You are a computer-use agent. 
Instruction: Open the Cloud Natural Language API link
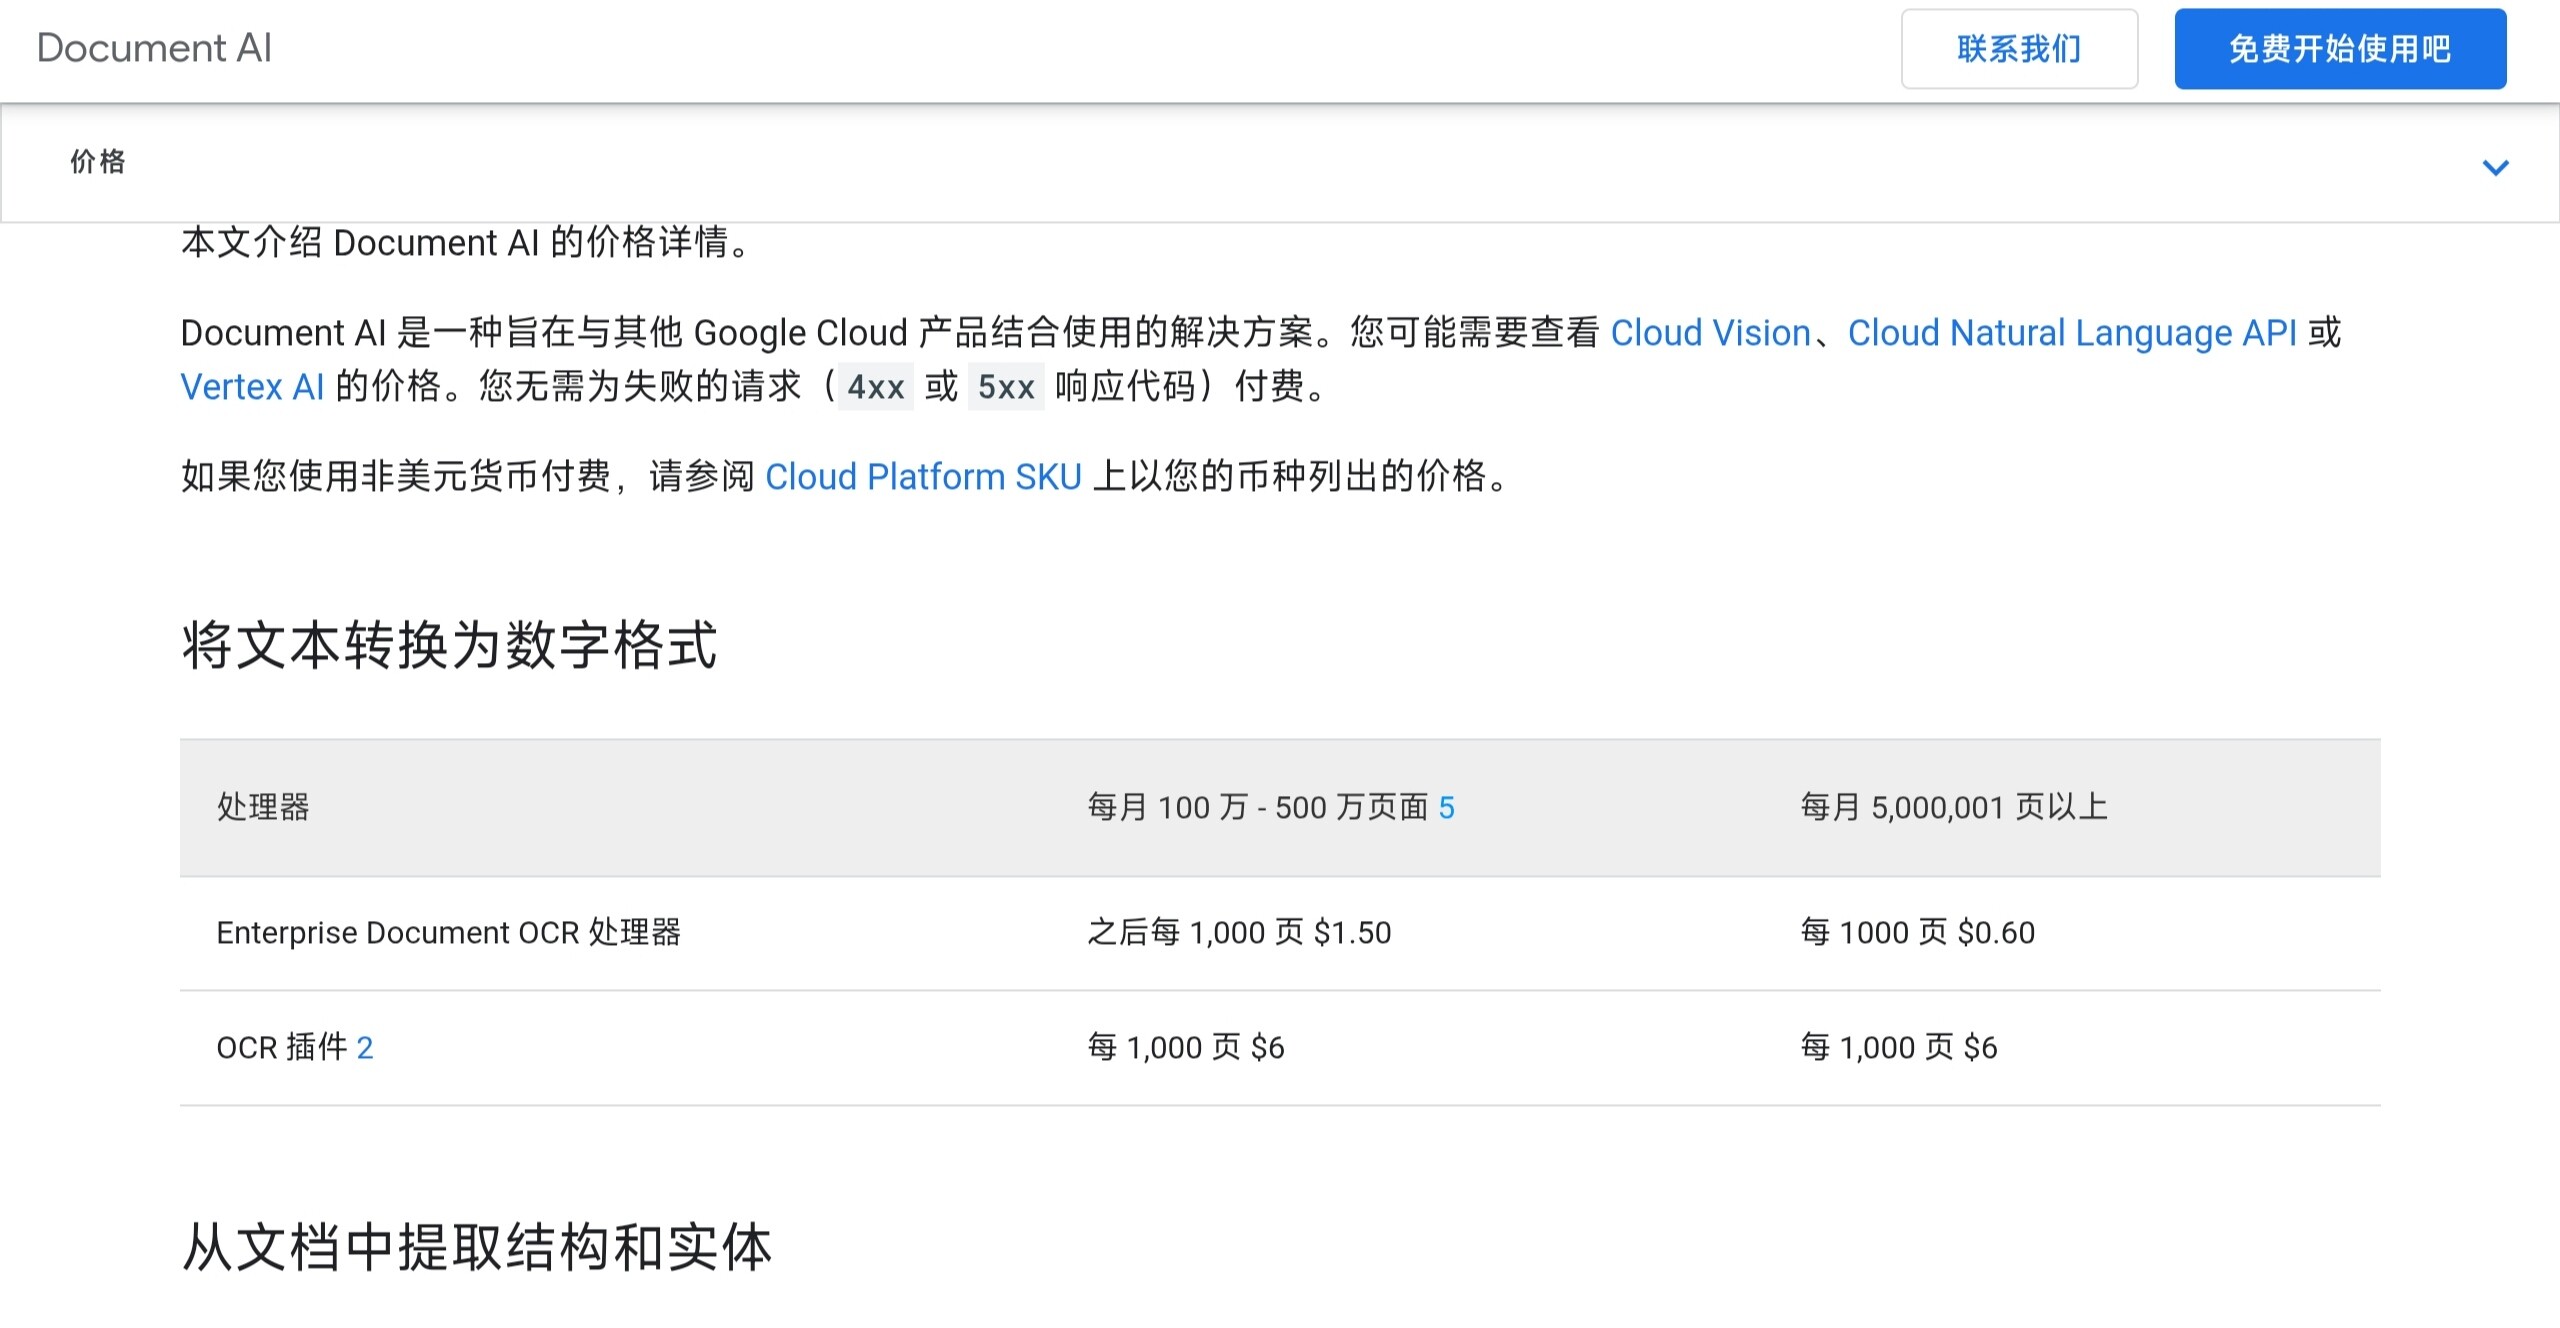pyautogui.click(x=2072, y=333)
